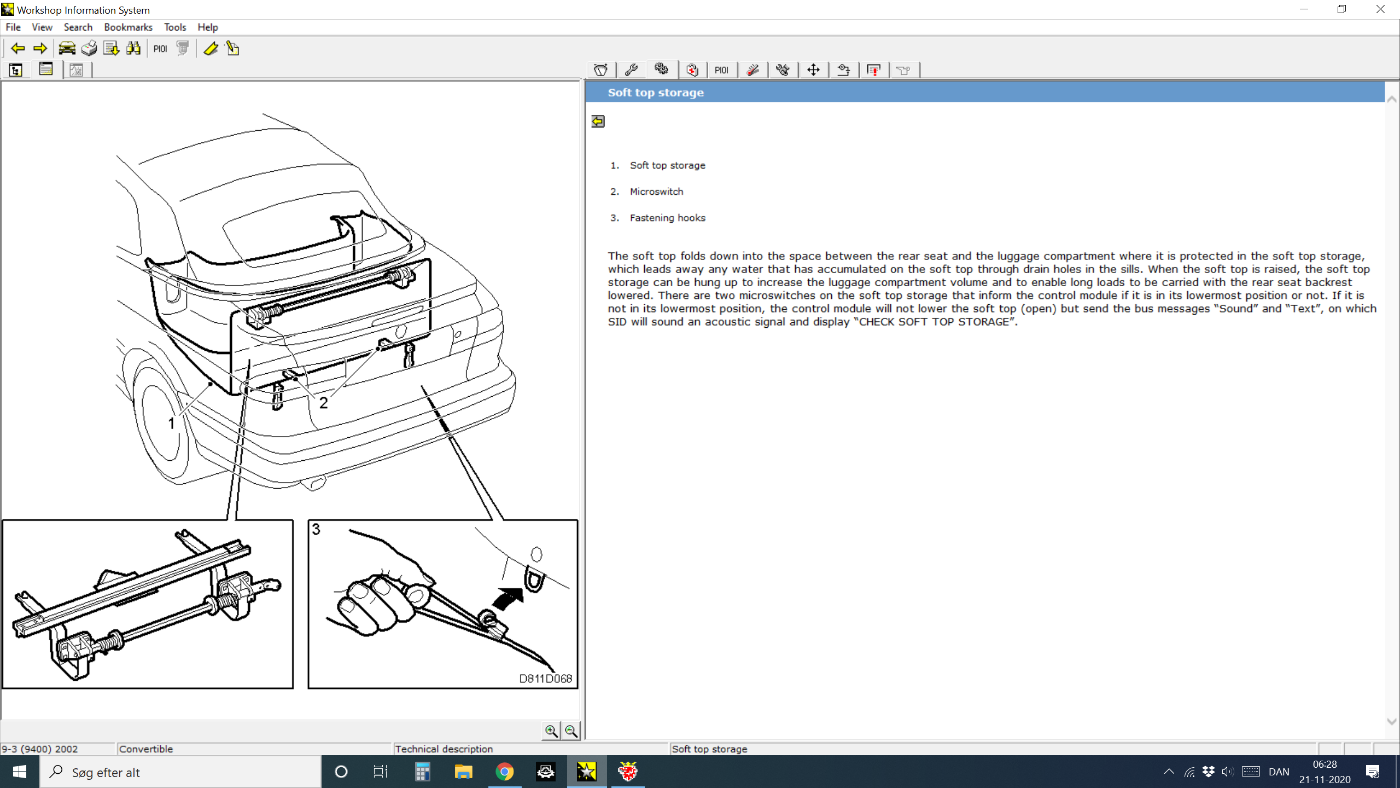Click the PIOI button in the main toolbar
The width and height of the screenshot is (1400, 788).
(x=160, y=48)
